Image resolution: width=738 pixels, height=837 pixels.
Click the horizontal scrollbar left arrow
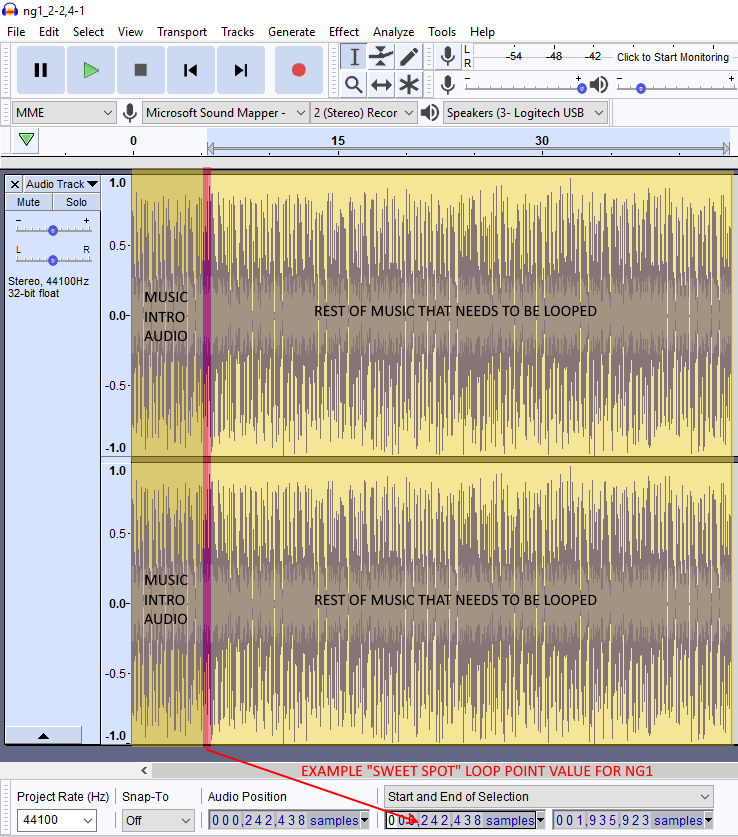[144, 770]
